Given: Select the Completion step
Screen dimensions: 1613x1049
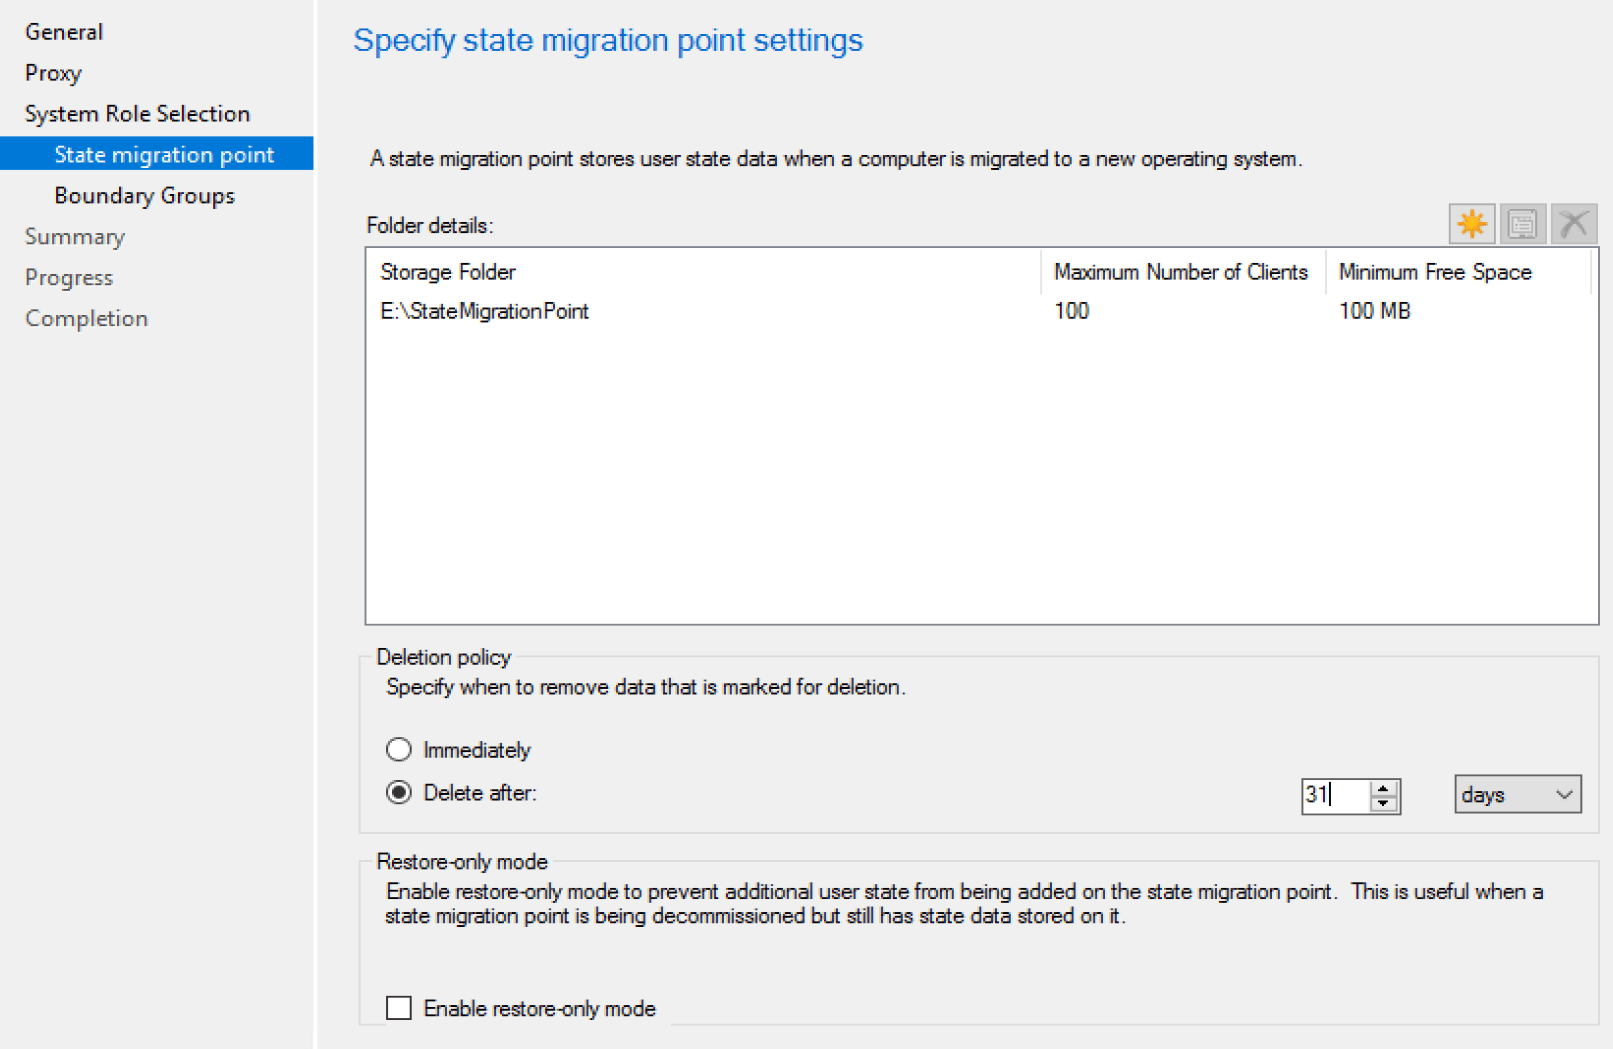Looking at the screenshot, I should [x=86, y=317].
